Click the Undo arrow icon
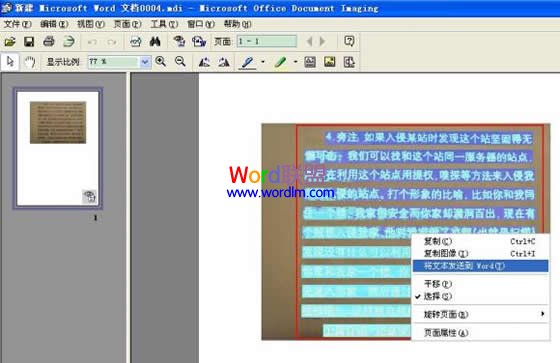Image resolution: width=560 pixels, height=363 pixels. [x=92, y=42]
